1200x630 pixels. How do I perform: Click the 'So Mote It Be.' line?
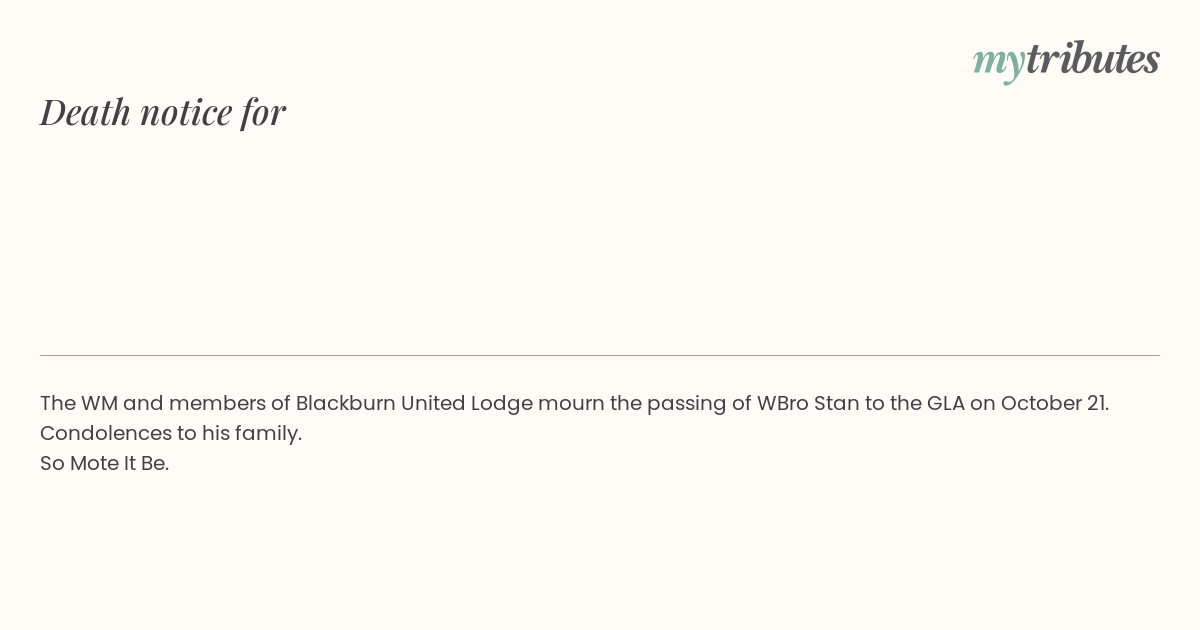[105, 463]
